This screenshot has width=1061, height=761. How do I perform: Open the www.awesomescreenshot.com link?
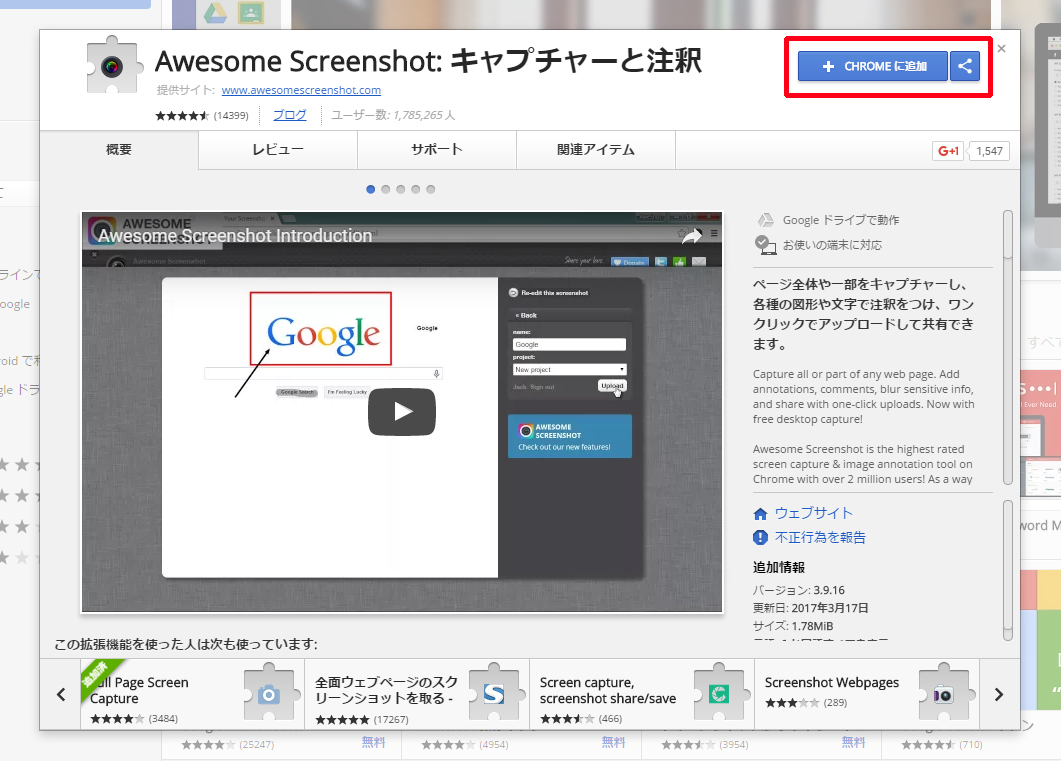[301, 90]
